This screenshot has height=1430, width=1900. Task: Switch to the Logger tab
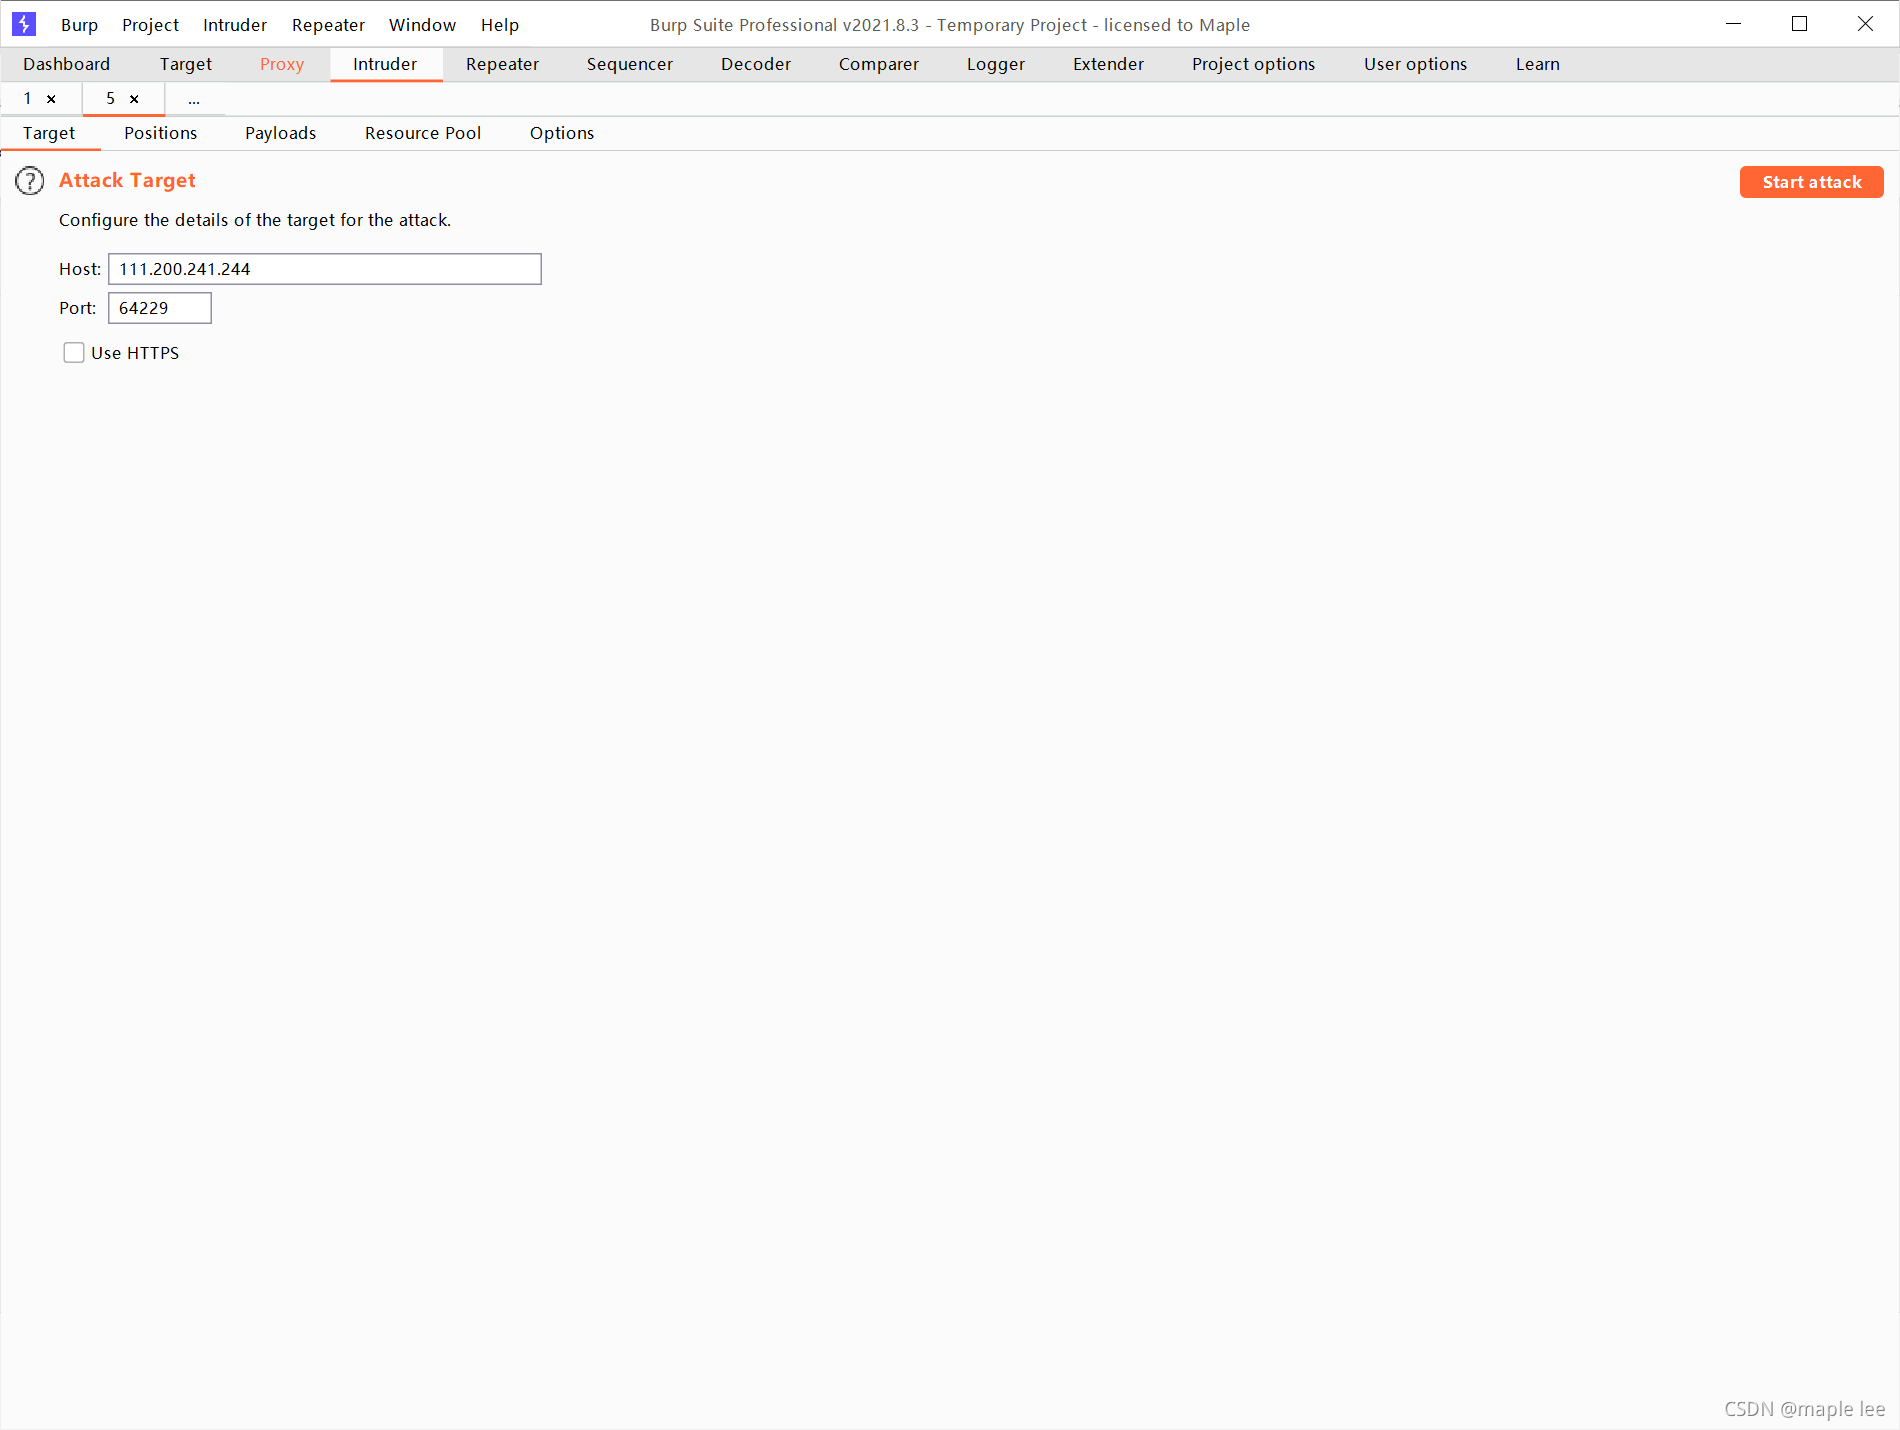click(x=996, y=64)
